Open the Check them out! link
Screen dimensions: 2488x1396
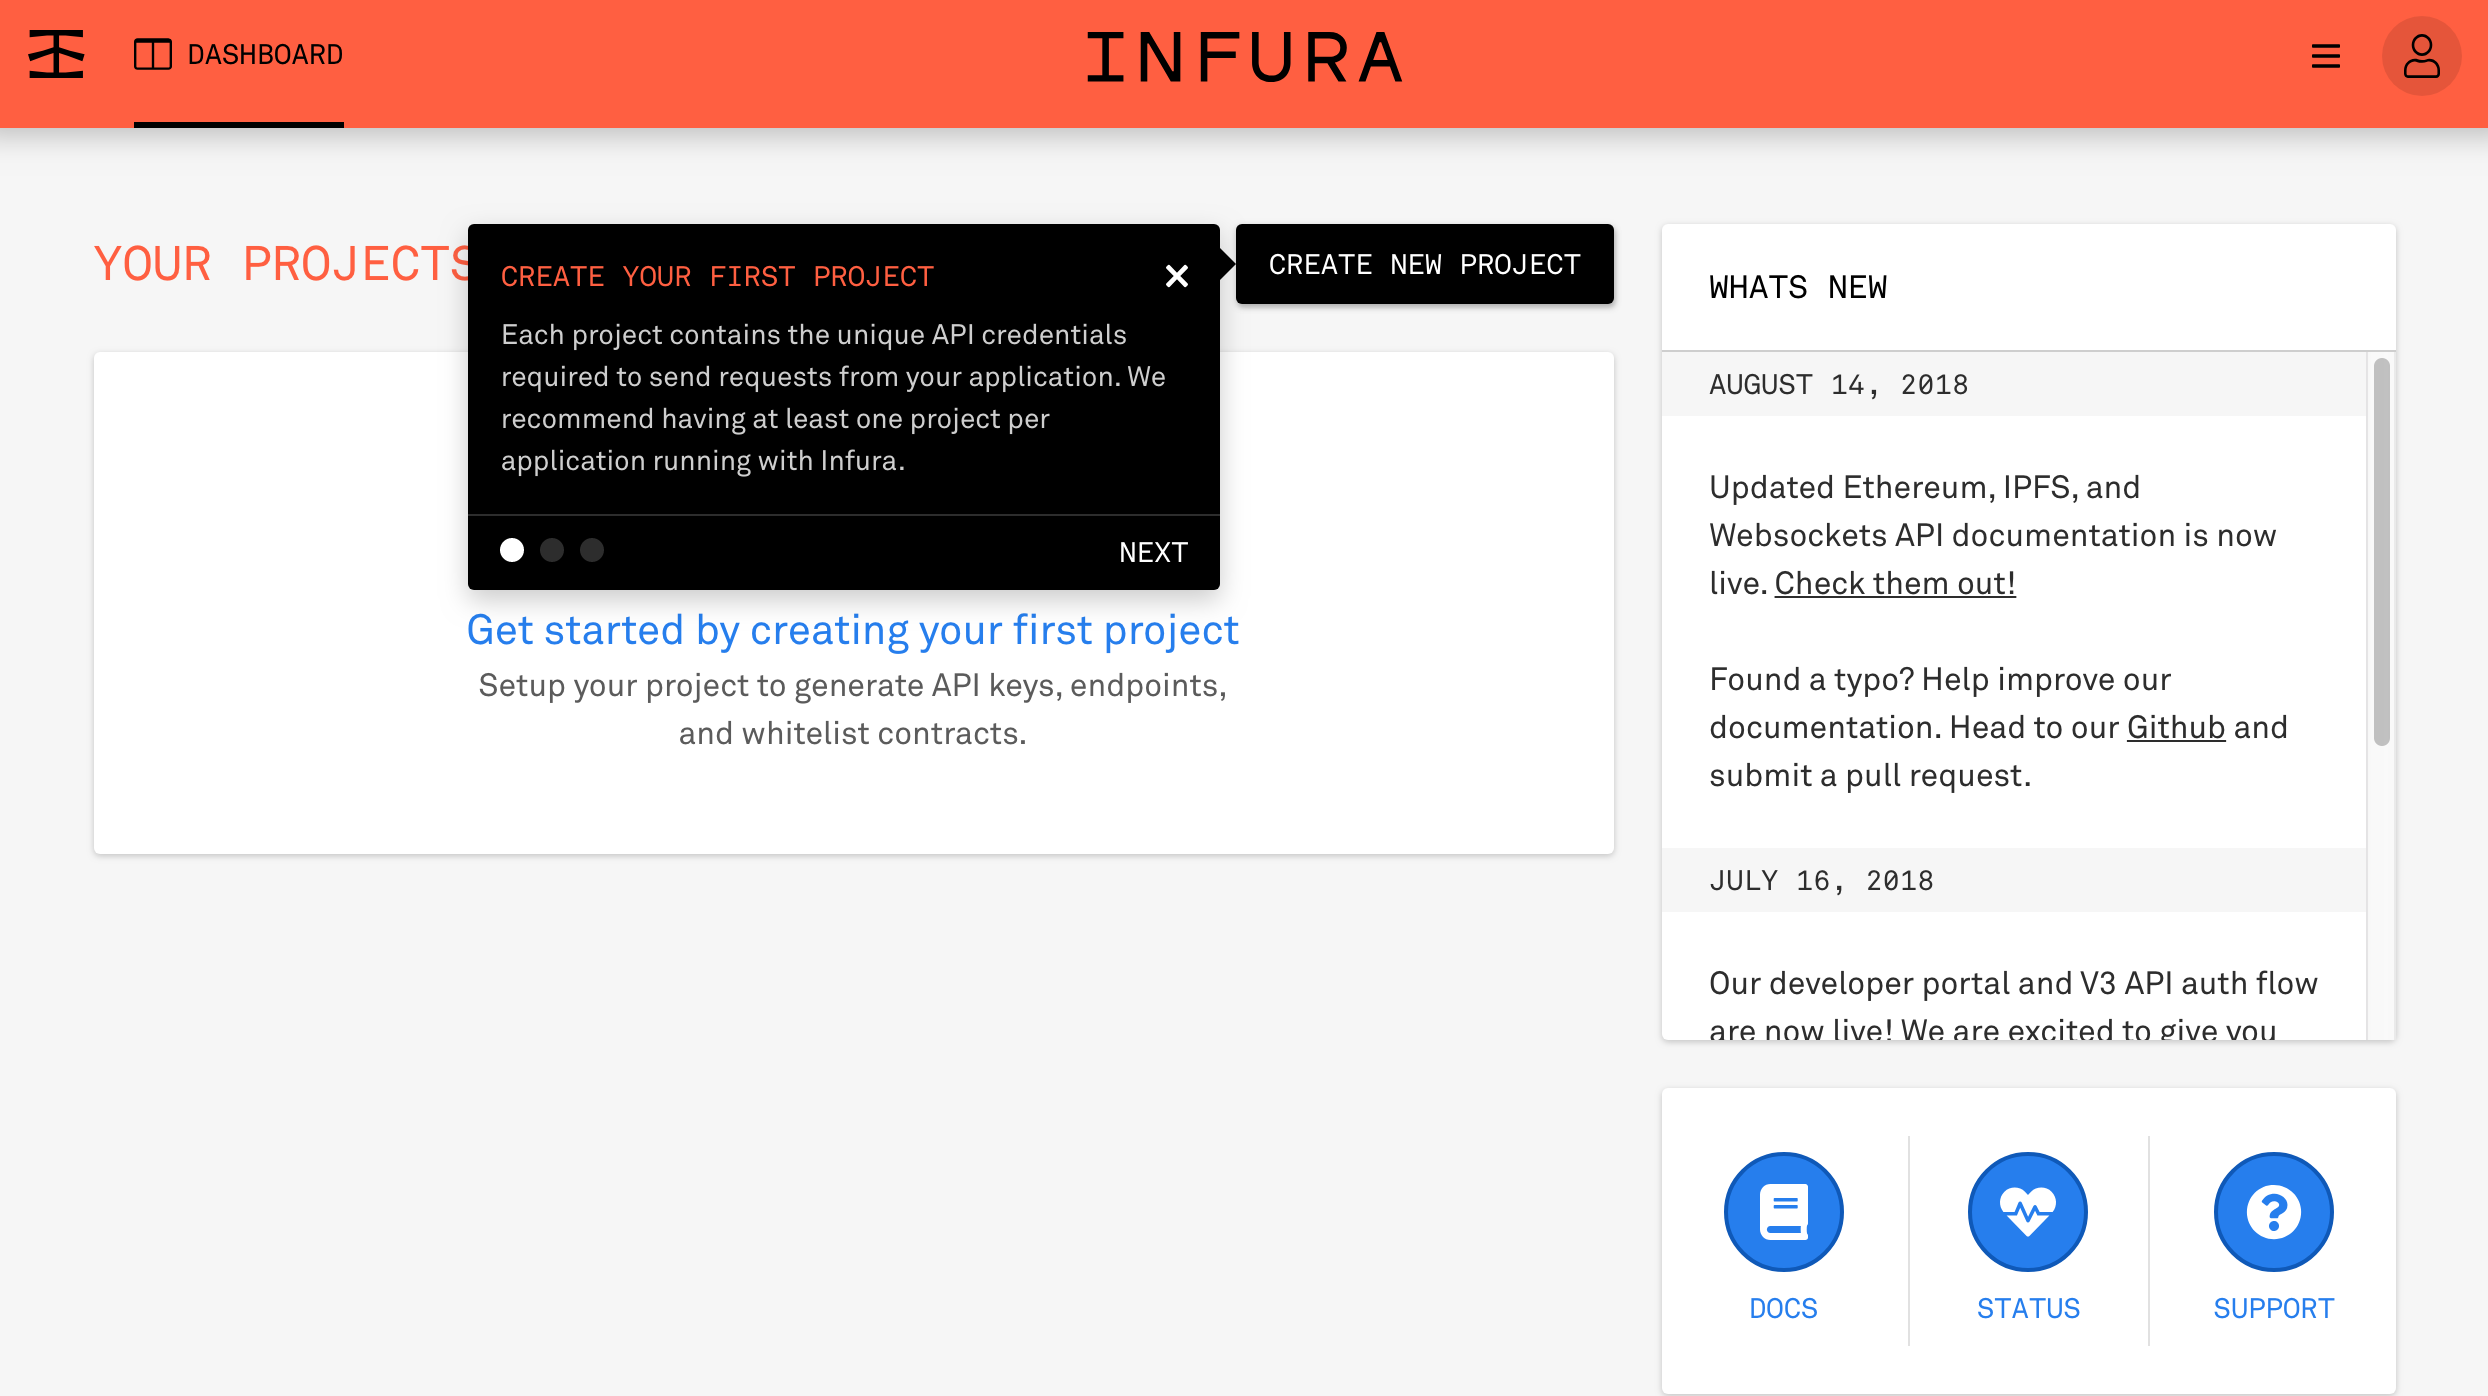[x=1894, y=583]
